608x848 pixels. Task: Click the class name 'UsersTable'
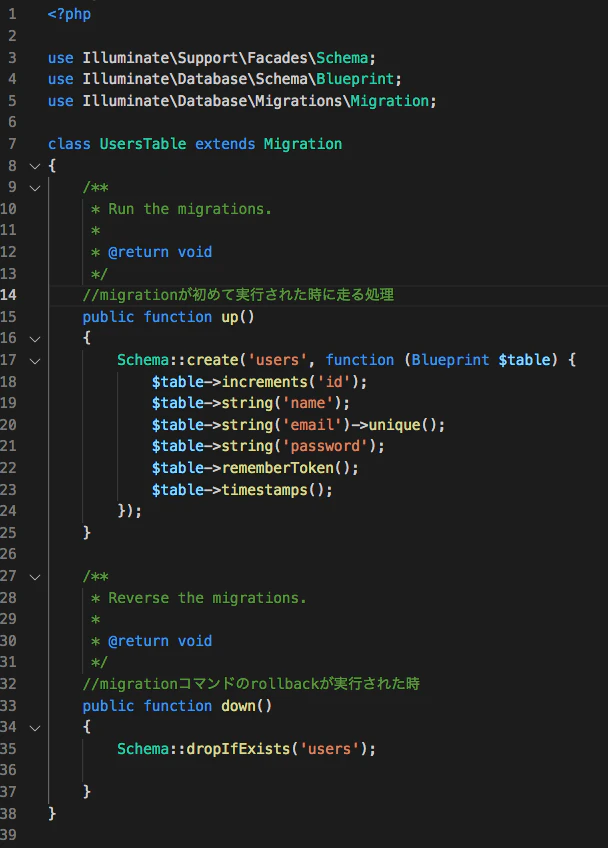pos(143,144)
